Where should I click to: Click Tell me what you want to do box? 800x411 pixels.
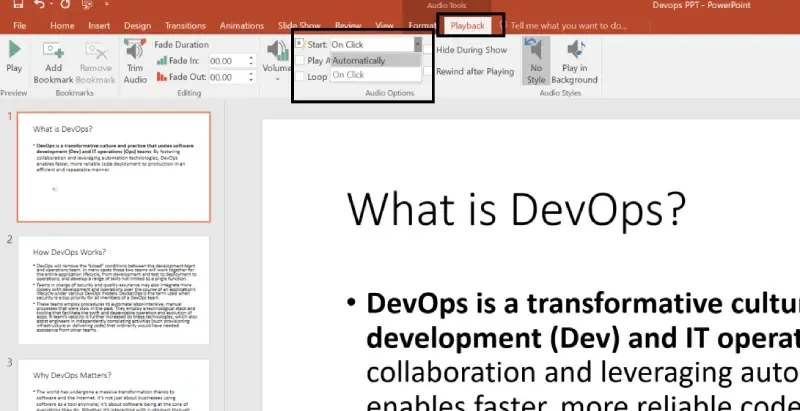568,25
